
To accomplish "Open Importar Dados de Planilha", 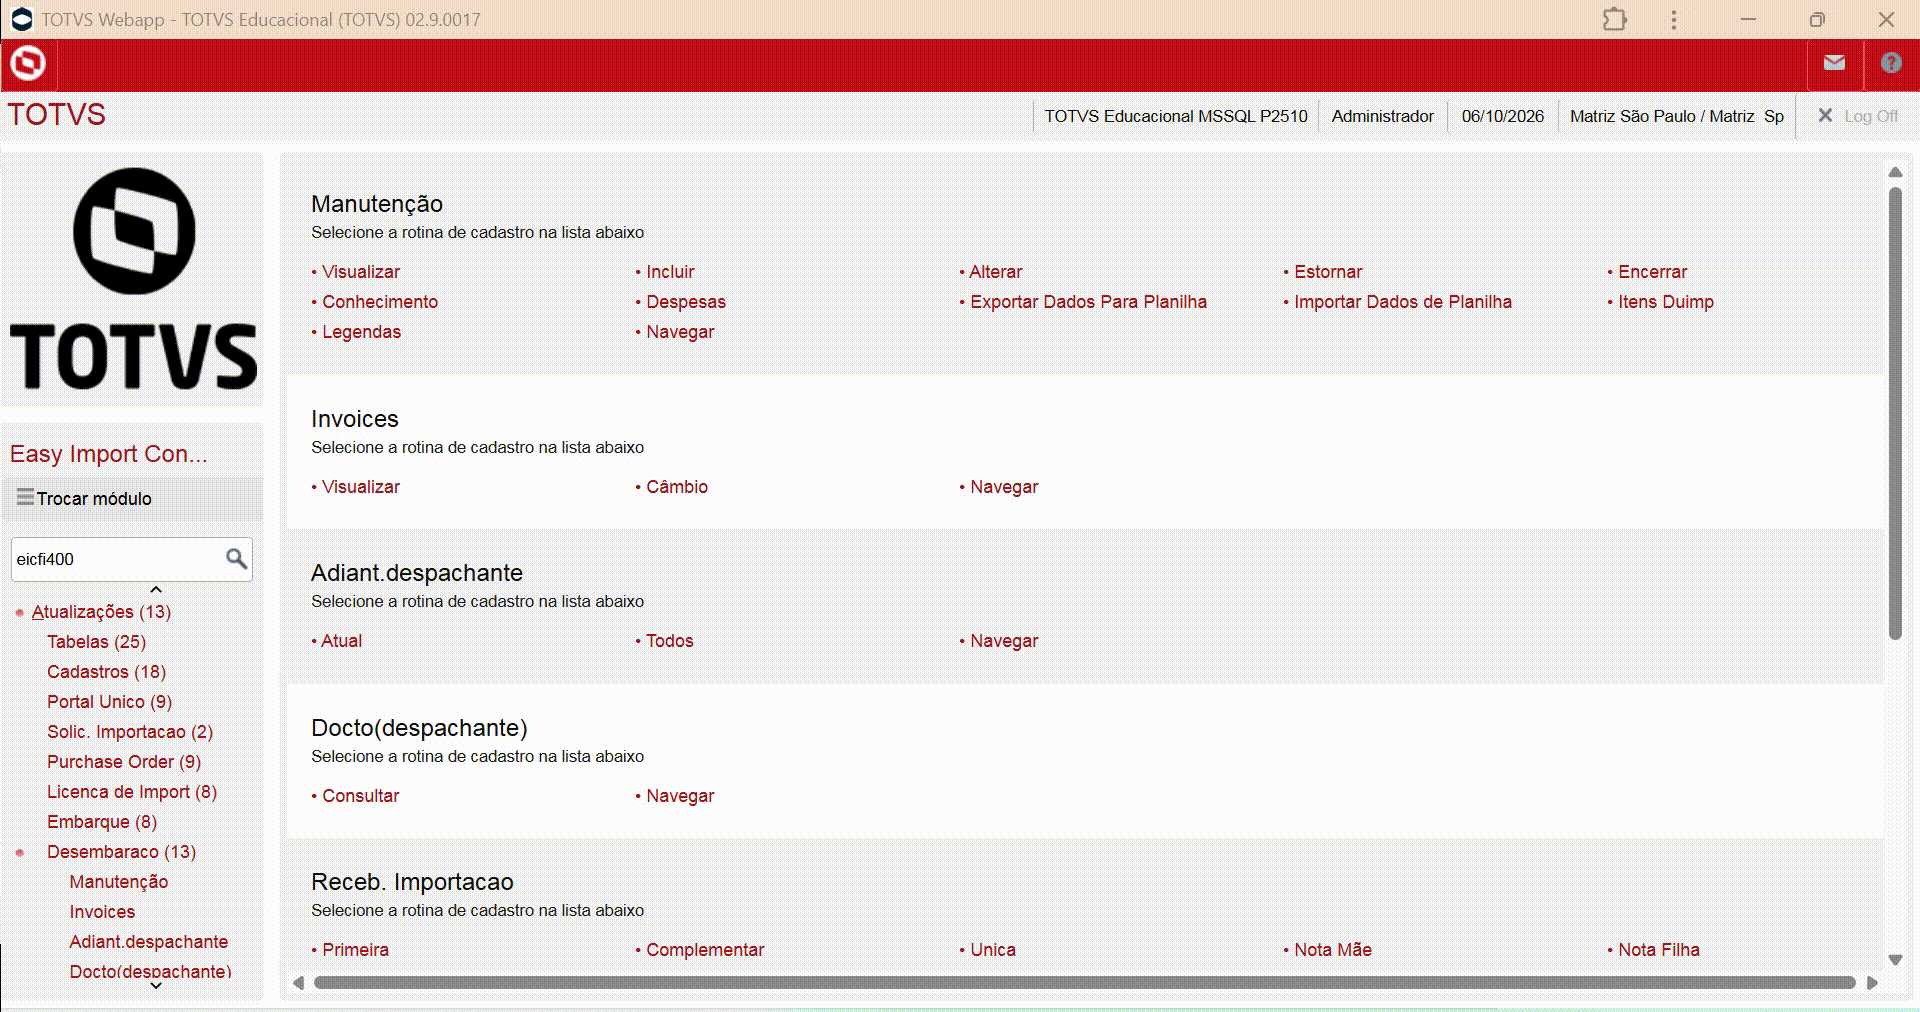I will [1403, 302].
